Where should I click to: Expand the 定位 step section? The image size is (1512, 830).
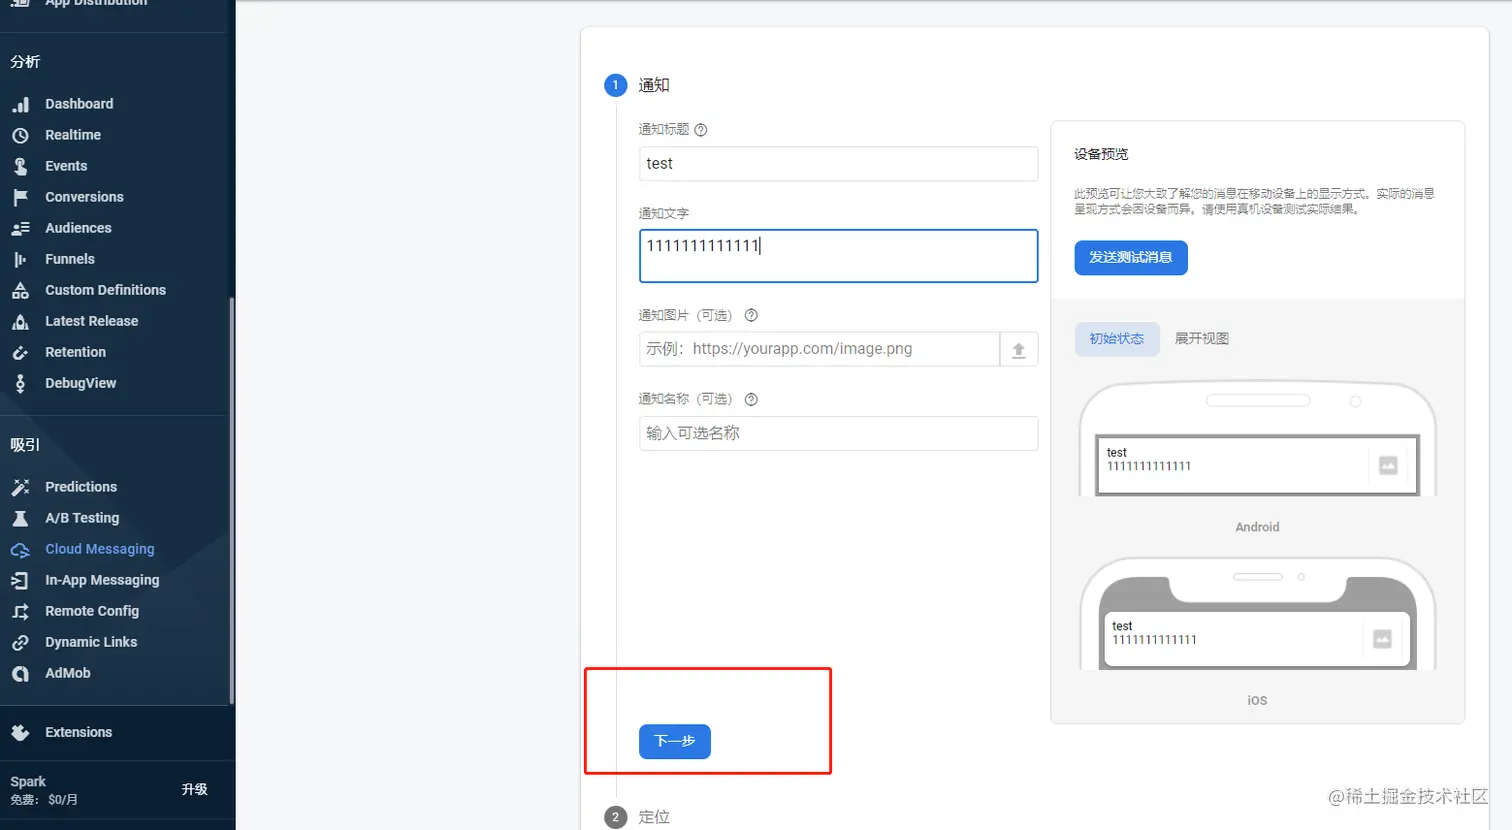click(x=655, y=816)
